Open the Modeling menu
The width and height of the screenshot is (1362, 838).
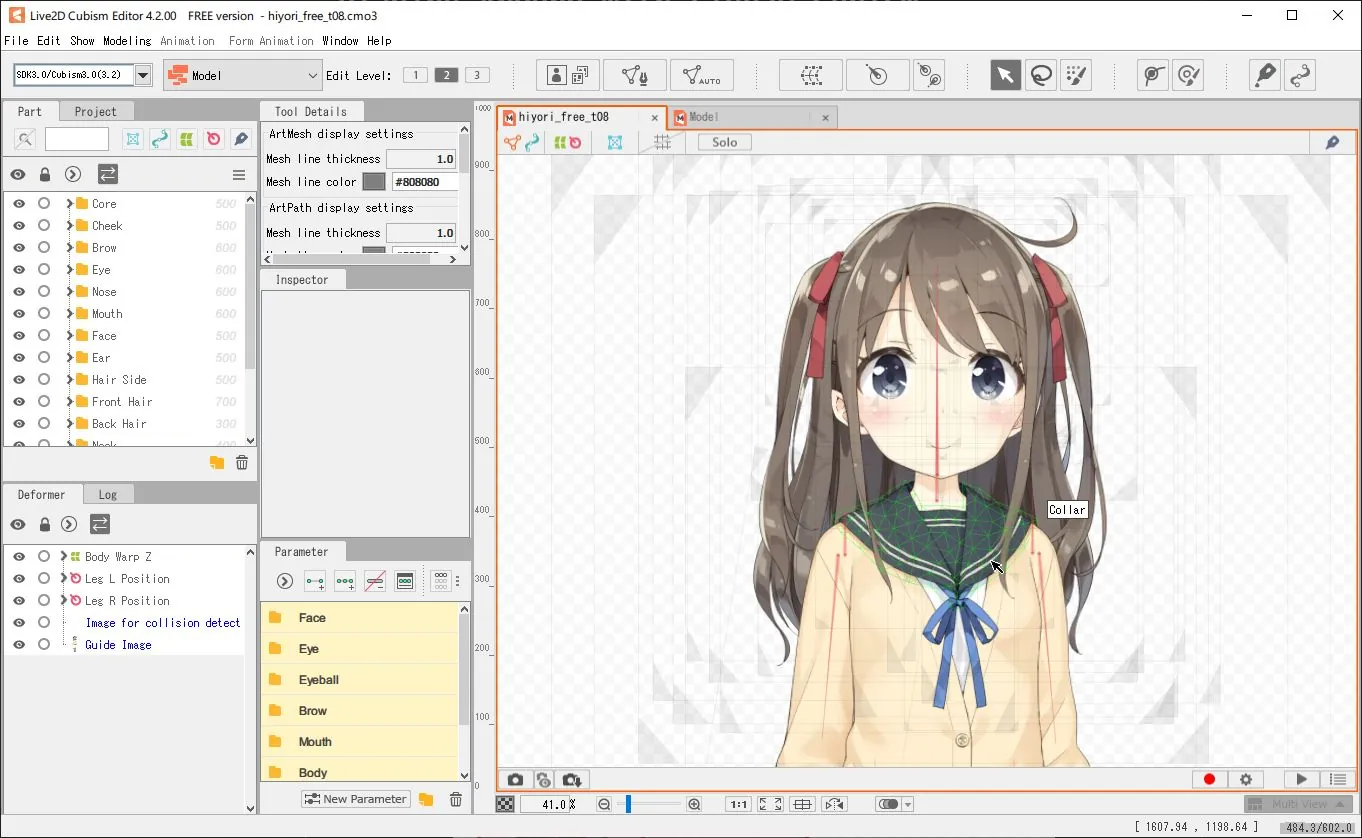[127, 41]
